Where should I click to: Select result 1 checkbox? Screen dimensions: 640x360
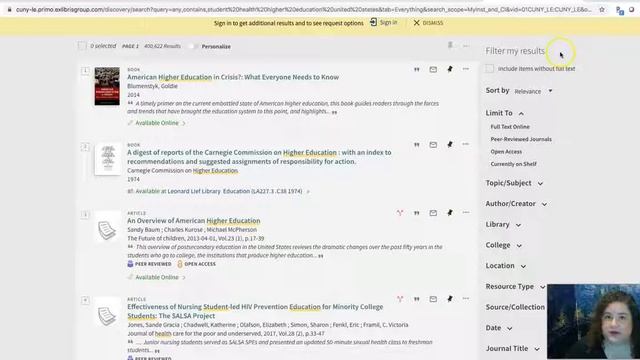(x=85, y=71)
